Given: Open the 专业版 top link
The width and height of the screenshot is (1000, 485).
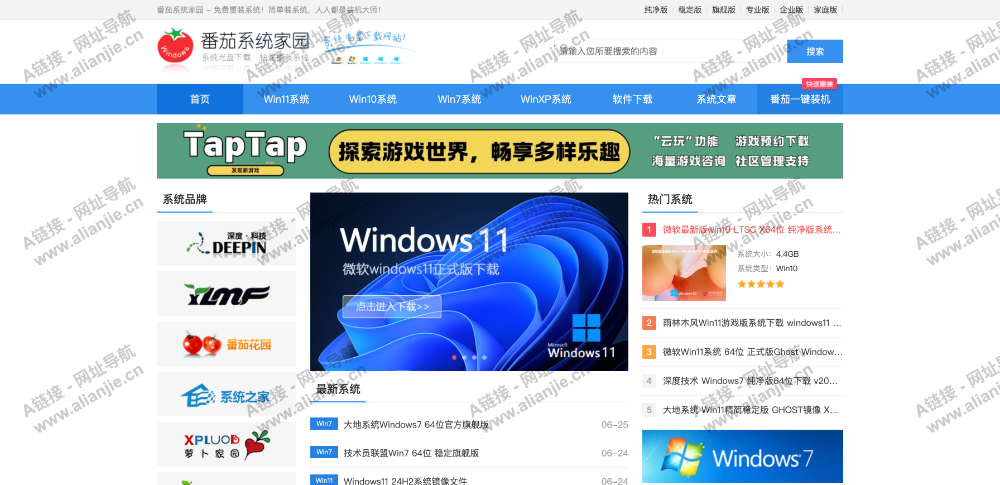Looking at the screenshot, I should 758,10.
